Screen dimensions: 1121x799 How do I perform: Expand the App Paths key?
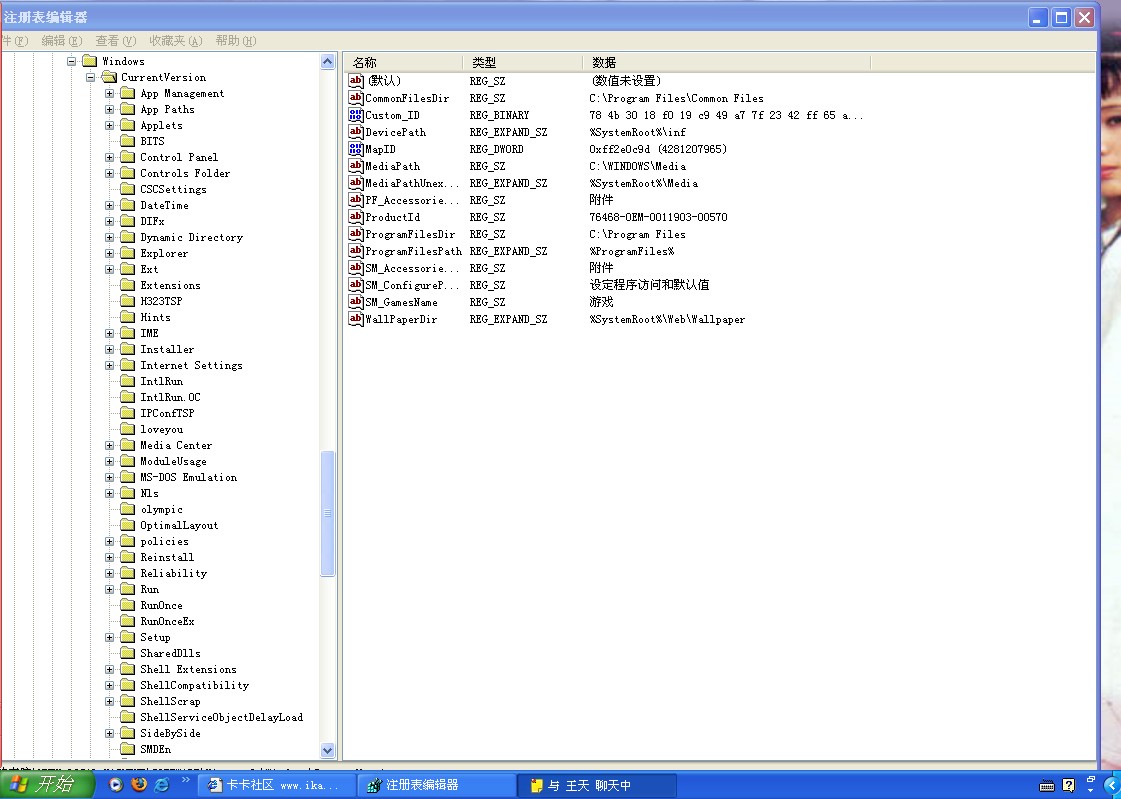(109, 109)
